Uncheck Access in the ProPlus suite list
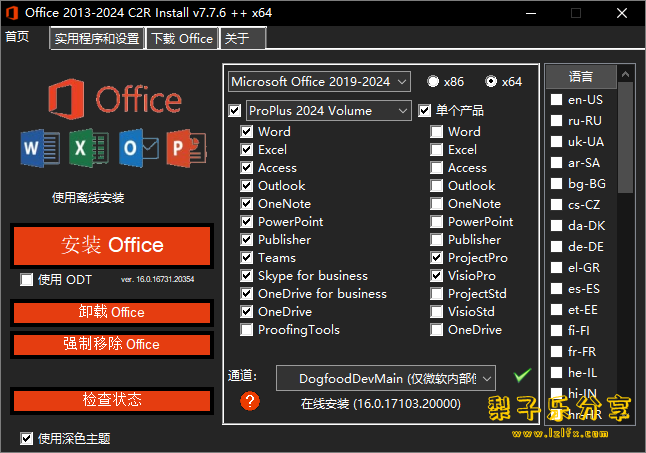646x453 pixels. click(247, 168)
